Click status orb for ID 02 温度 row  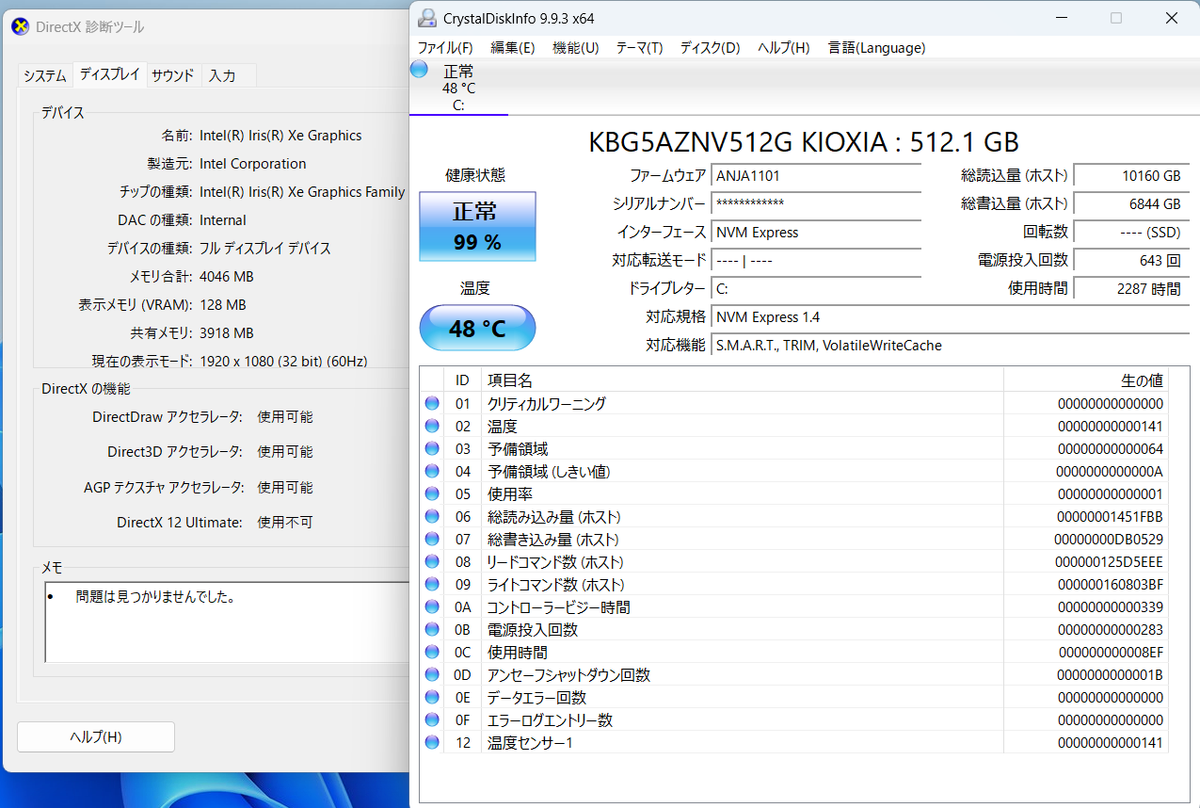pyautogui.click(x=432, y=426)
